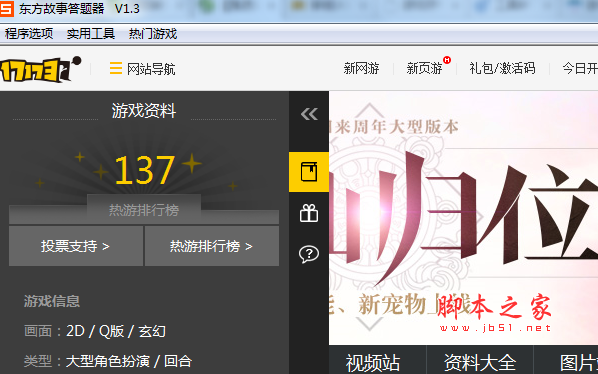Screen dimensions: 598x374
Task: Click the 热游排行榜 > button
Action: click(212, 246)
